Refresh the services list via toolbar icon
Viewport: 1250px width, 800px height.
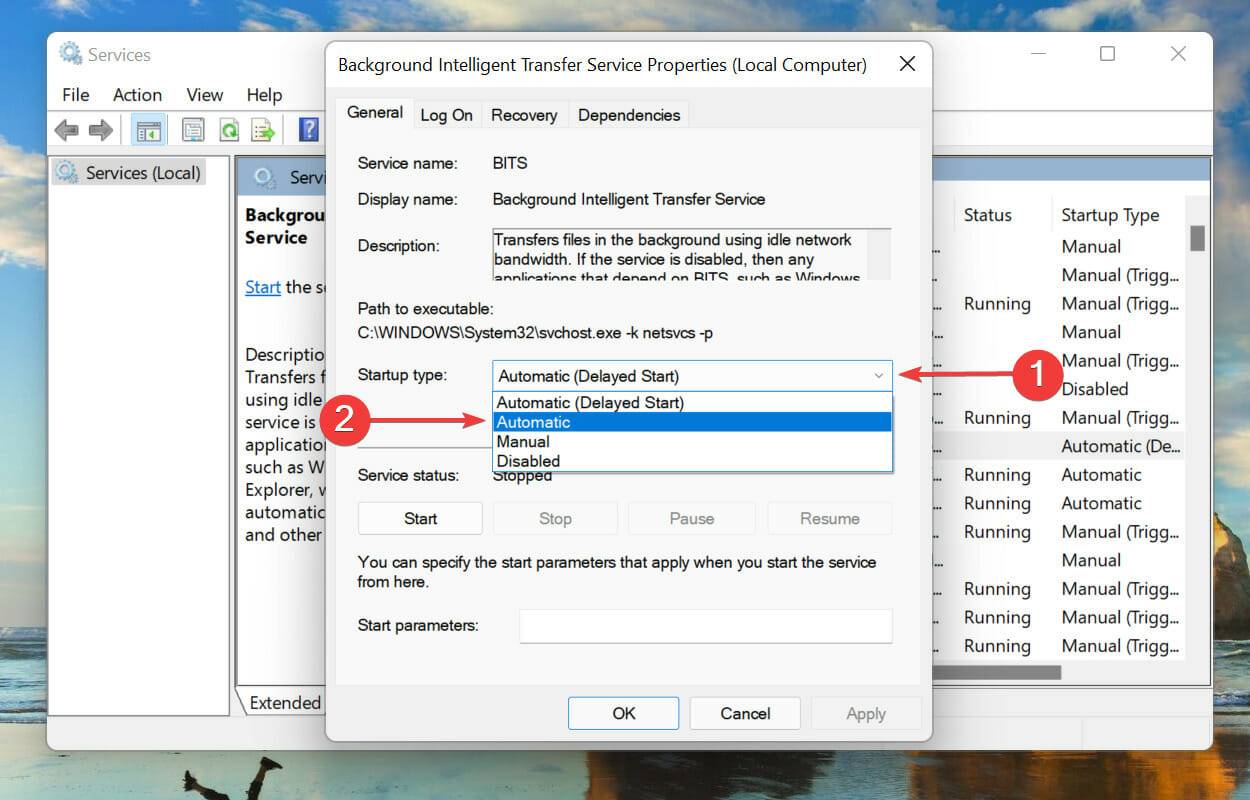point(229,130)
